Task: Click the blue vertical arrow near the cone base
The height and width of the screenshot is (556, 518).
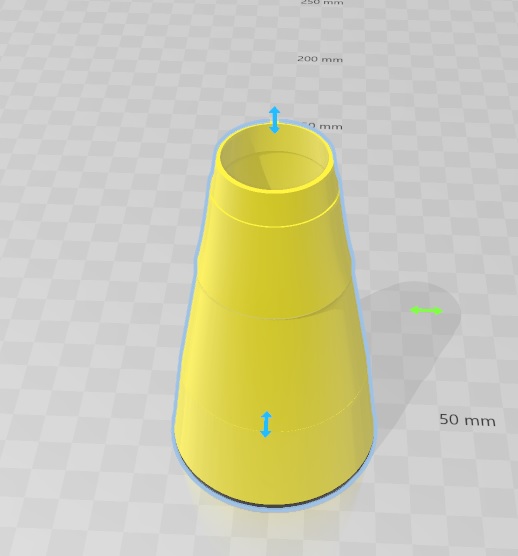Action: click(266, 424)
